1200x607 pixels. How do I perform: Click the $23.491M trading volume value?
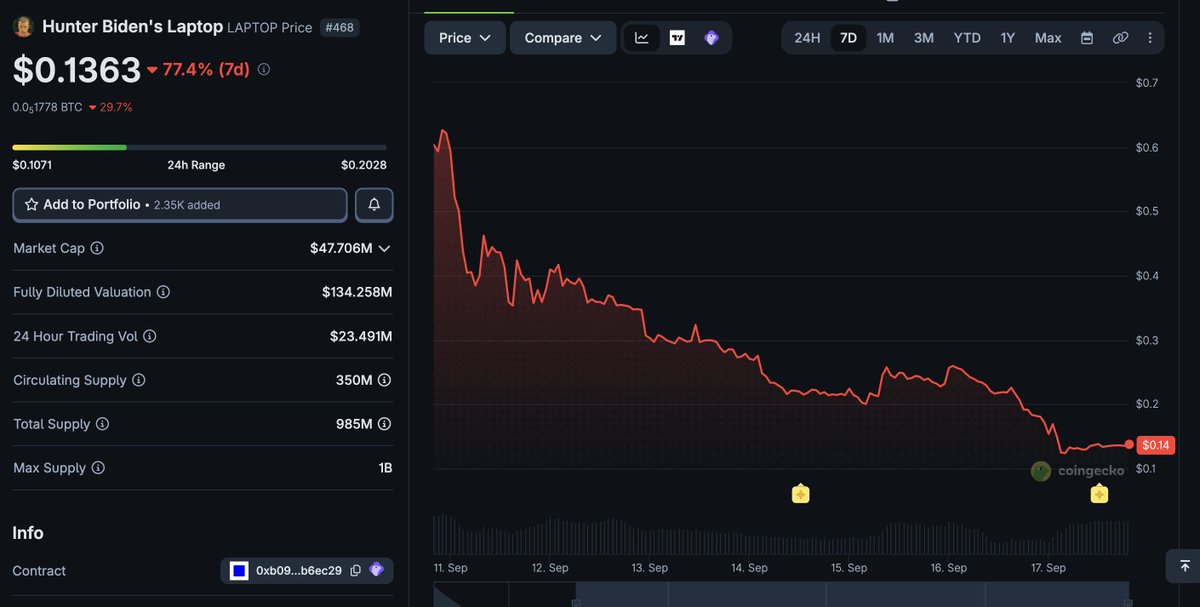click(x=361, y=336)
